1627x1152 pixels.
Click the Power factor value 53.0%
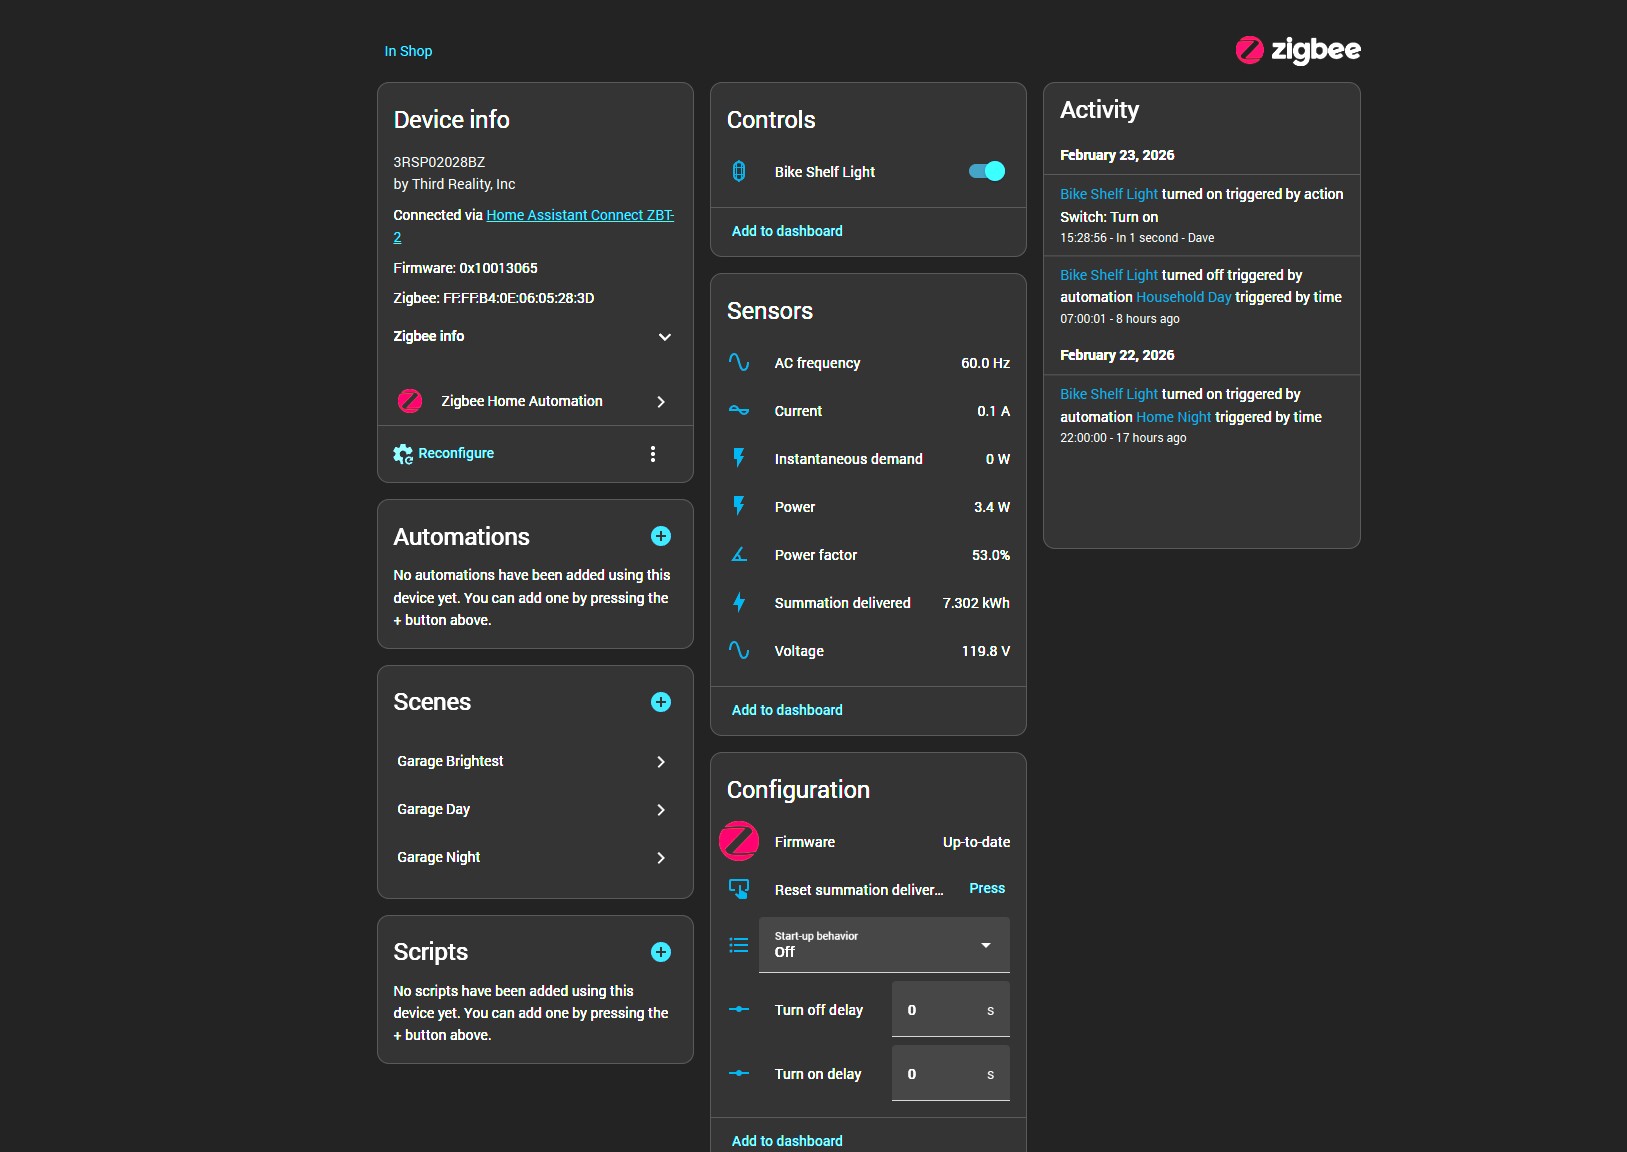[x=991, y=555]
